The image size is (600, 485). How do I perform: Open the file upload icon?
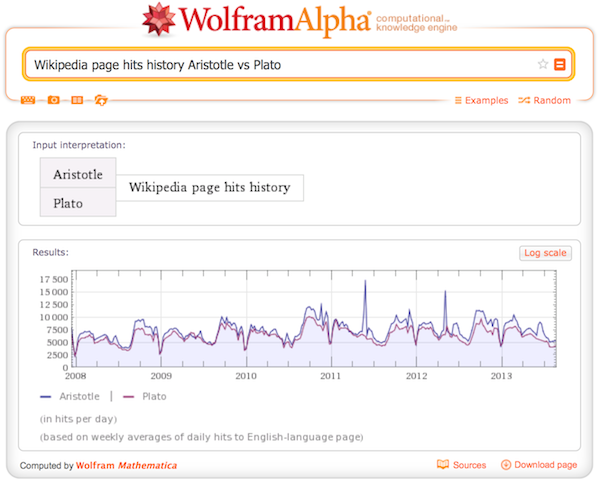click(101, 100)
